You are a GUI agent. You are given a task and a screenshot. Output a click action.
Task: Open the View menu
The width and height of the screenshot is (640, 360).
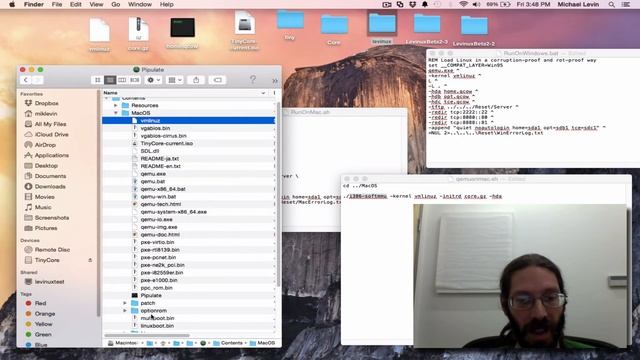tap(96, 4)
